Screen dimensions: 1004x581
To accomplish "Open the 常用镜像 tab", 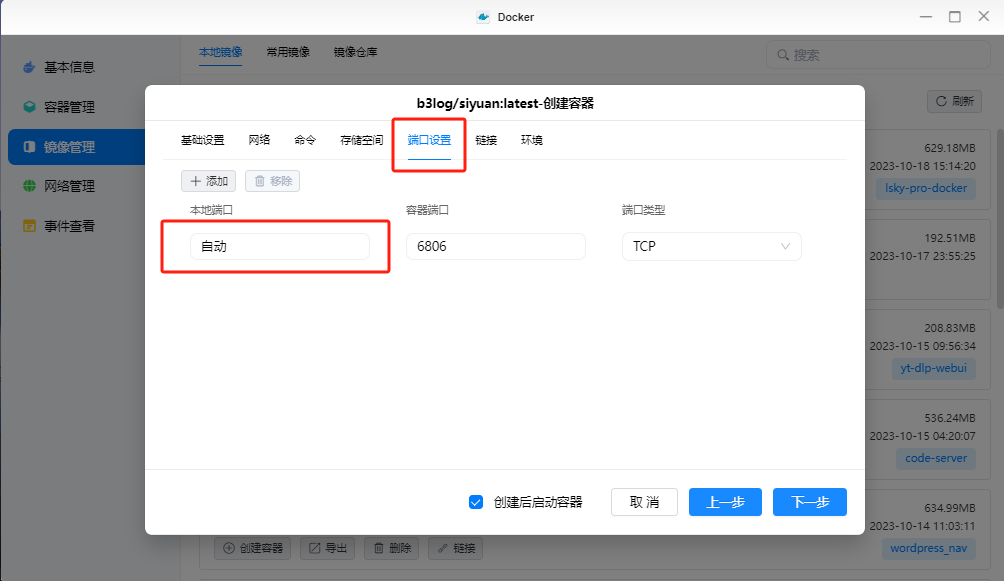I will point(288,52).
